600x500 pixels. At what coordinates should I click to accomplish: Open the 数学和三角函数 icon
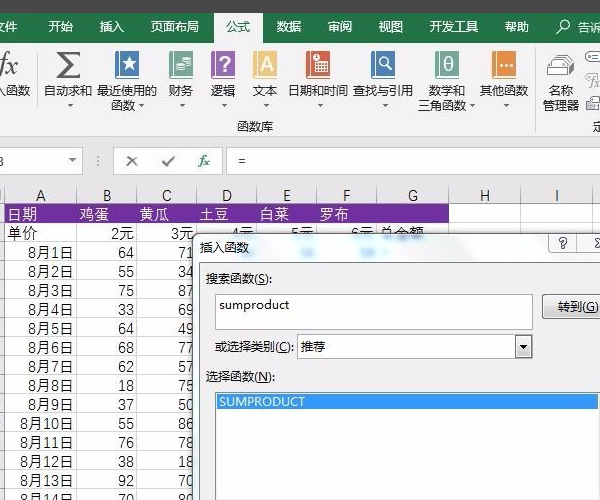click(447, 67)
